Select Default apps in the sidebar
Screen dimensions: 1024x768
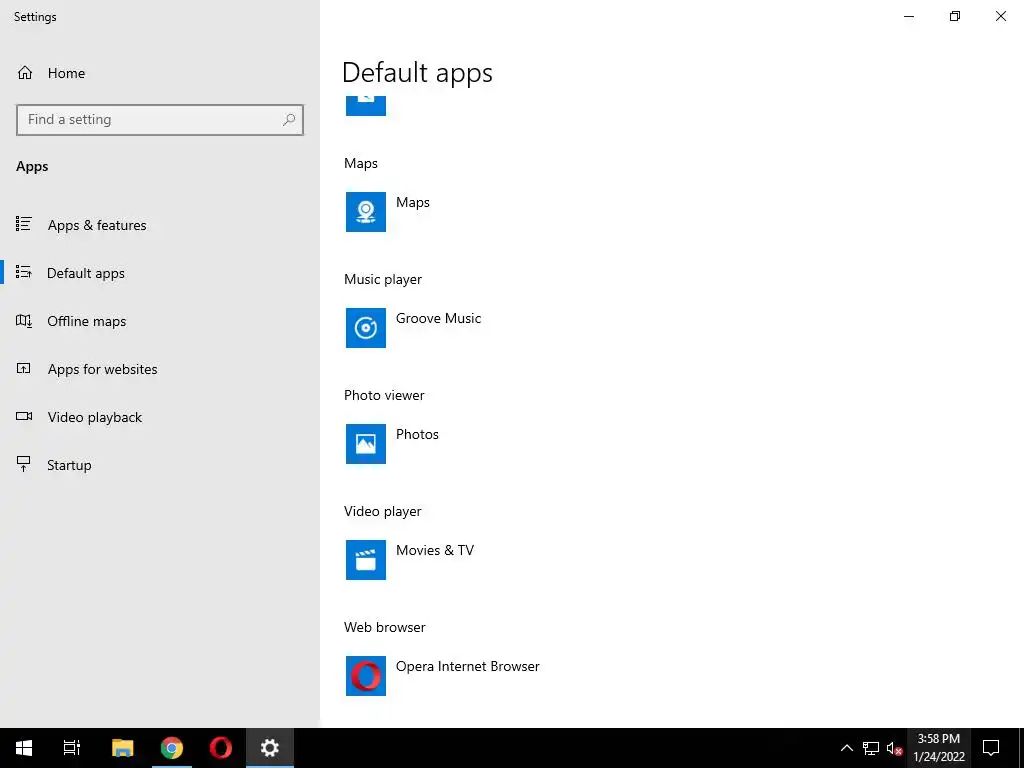click(x=160, y=273)
